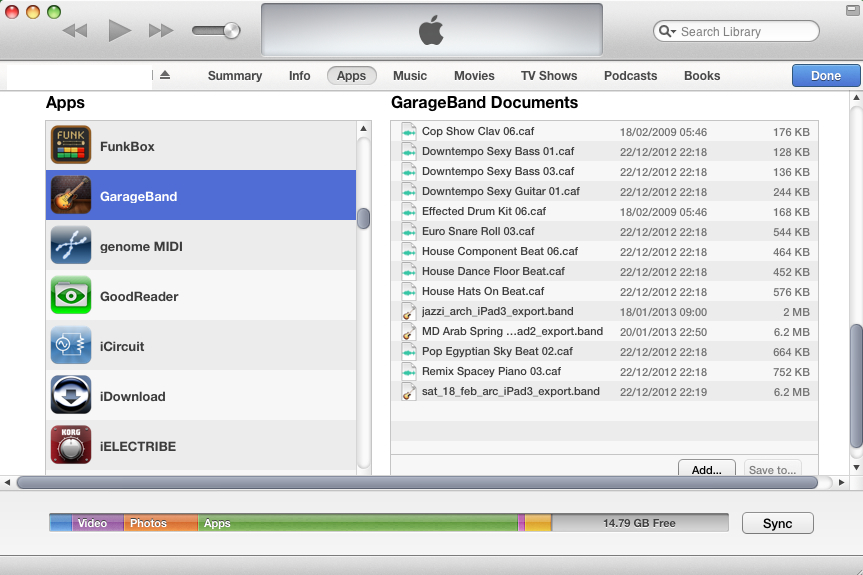The width and height of the screenshot is (863, 575).
Task: Click the apps list scroll-up arrow
Action: (x=363, y=129)
